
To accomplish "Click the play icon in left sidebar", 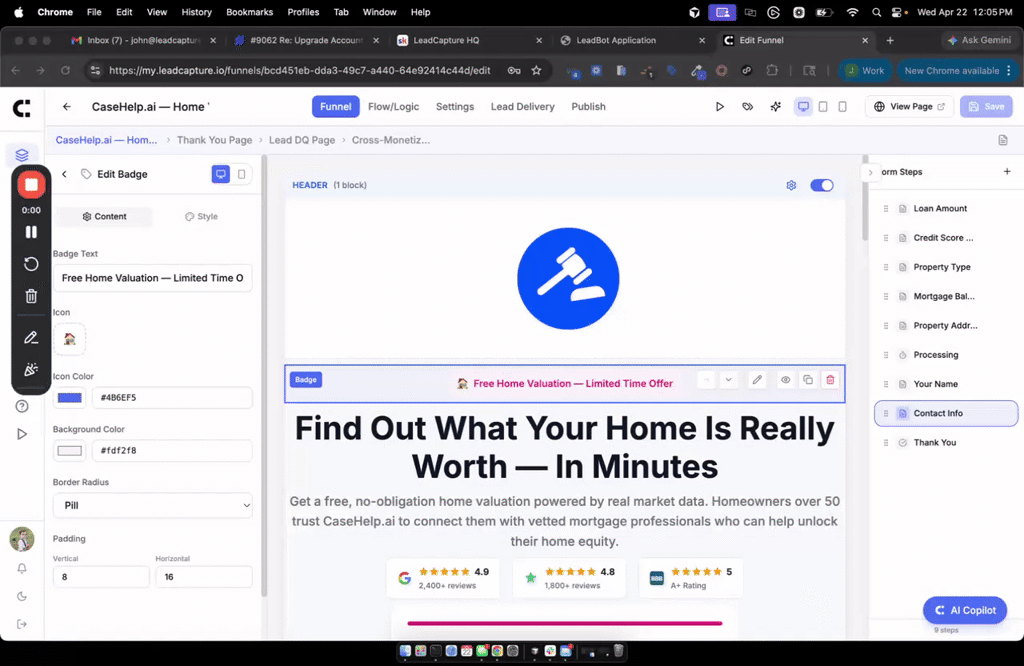I will click(x=22, y=434).
